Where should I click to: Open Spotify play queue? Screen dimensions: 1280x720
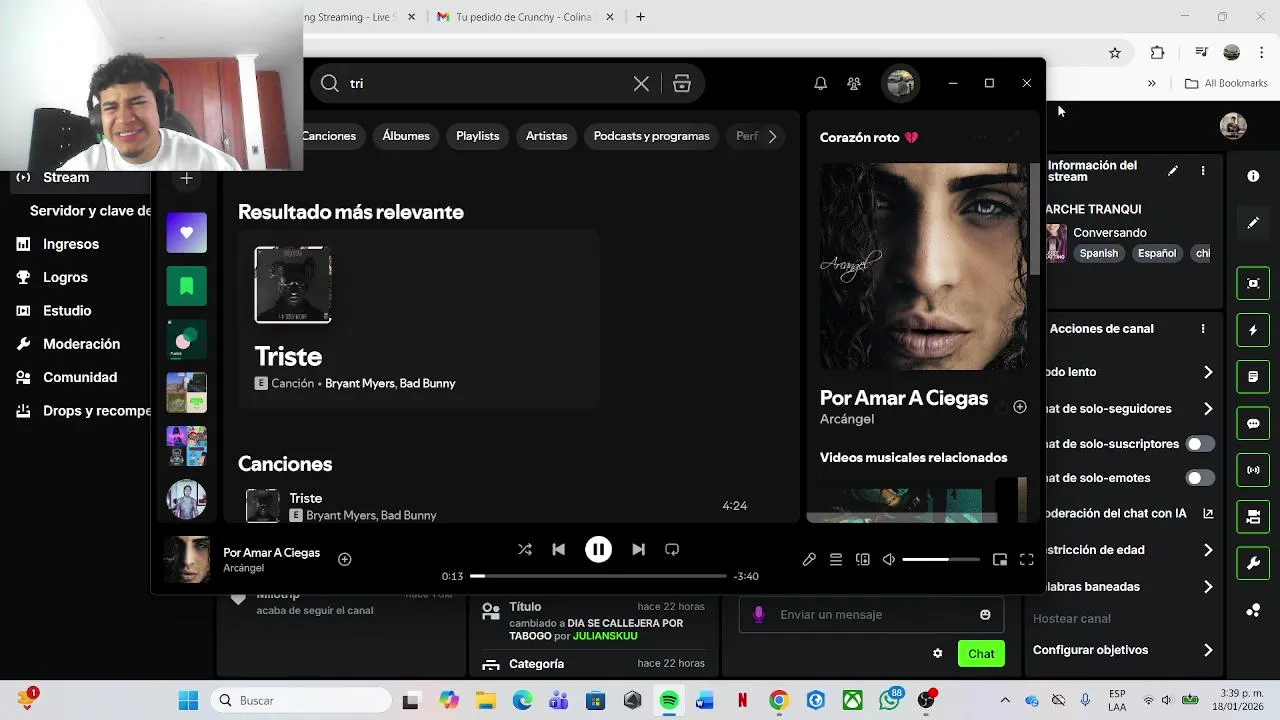(x=836, y=560)
